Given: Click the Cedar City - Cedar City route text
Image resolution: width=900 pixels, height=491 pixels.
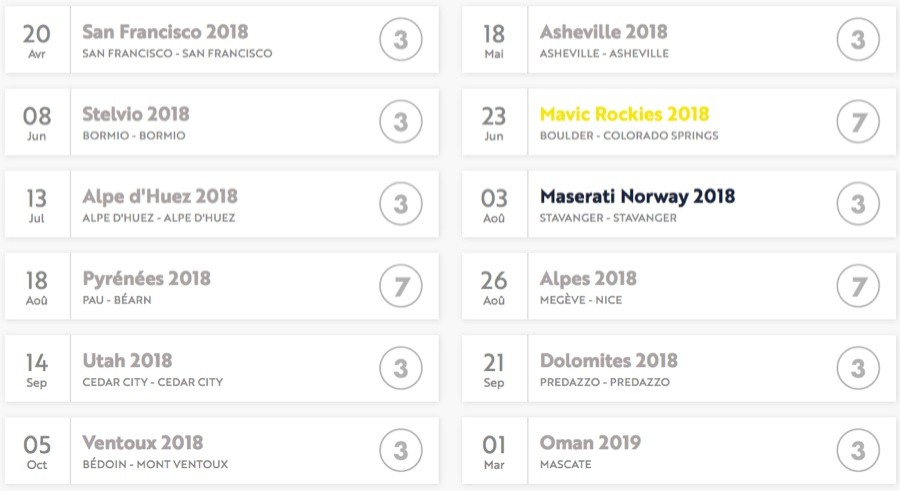Looking at the screenshot, I should (x=153, y=382).
